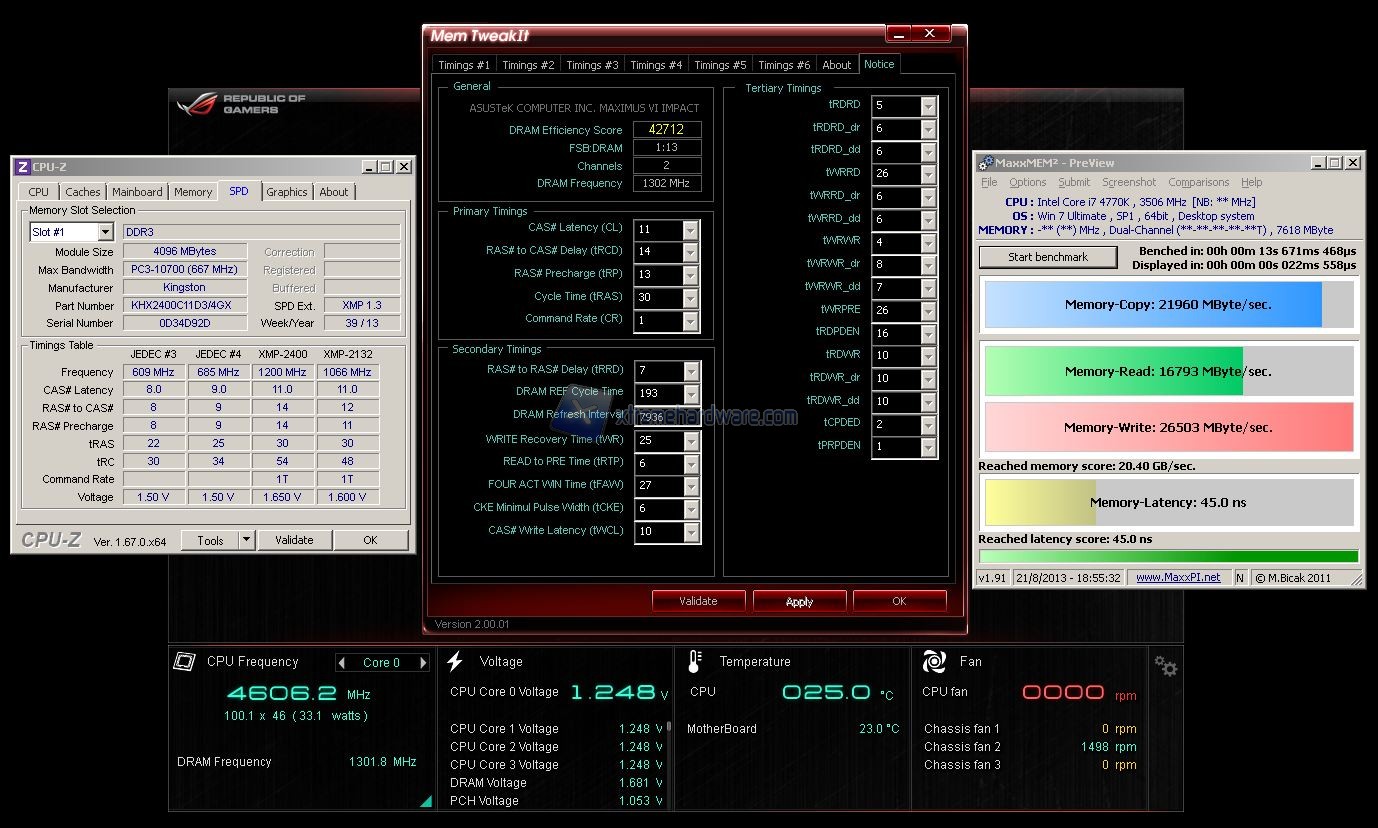Click the CPU Frequency chip icon
Viewport: 1378px width, 828px height.
[184, 661]
